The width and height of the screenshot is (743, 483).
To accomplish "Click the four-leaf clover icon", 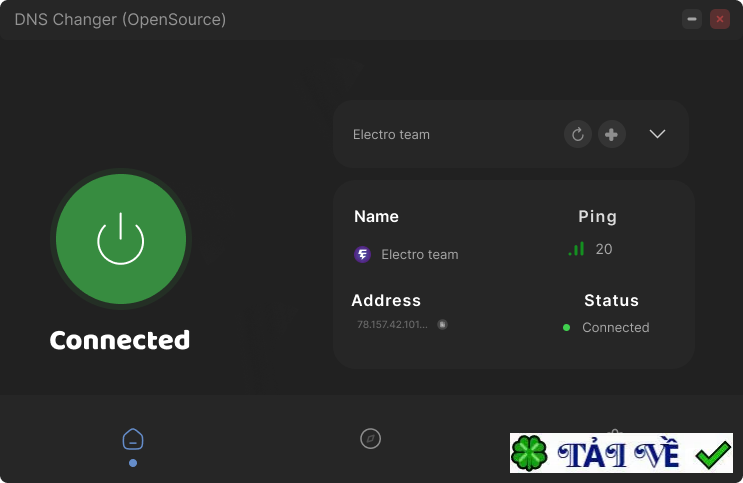I will [x=529, y=454].
